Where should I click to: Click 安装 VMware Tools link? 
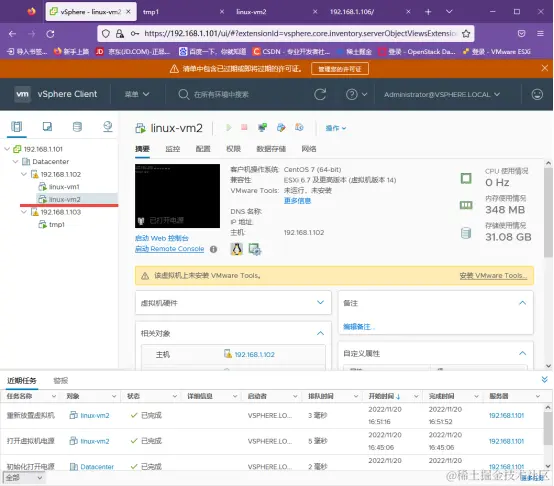click(493, 275)
